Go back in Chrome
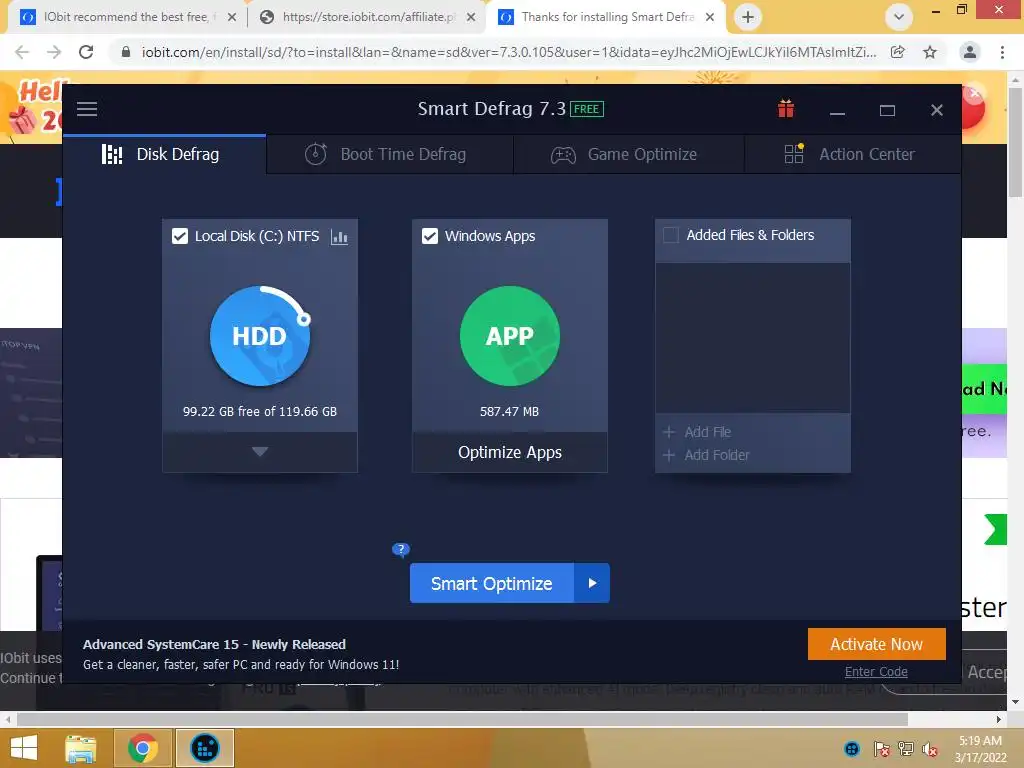Viewport: 1024px width, 768px height. [x=22, y=52]
